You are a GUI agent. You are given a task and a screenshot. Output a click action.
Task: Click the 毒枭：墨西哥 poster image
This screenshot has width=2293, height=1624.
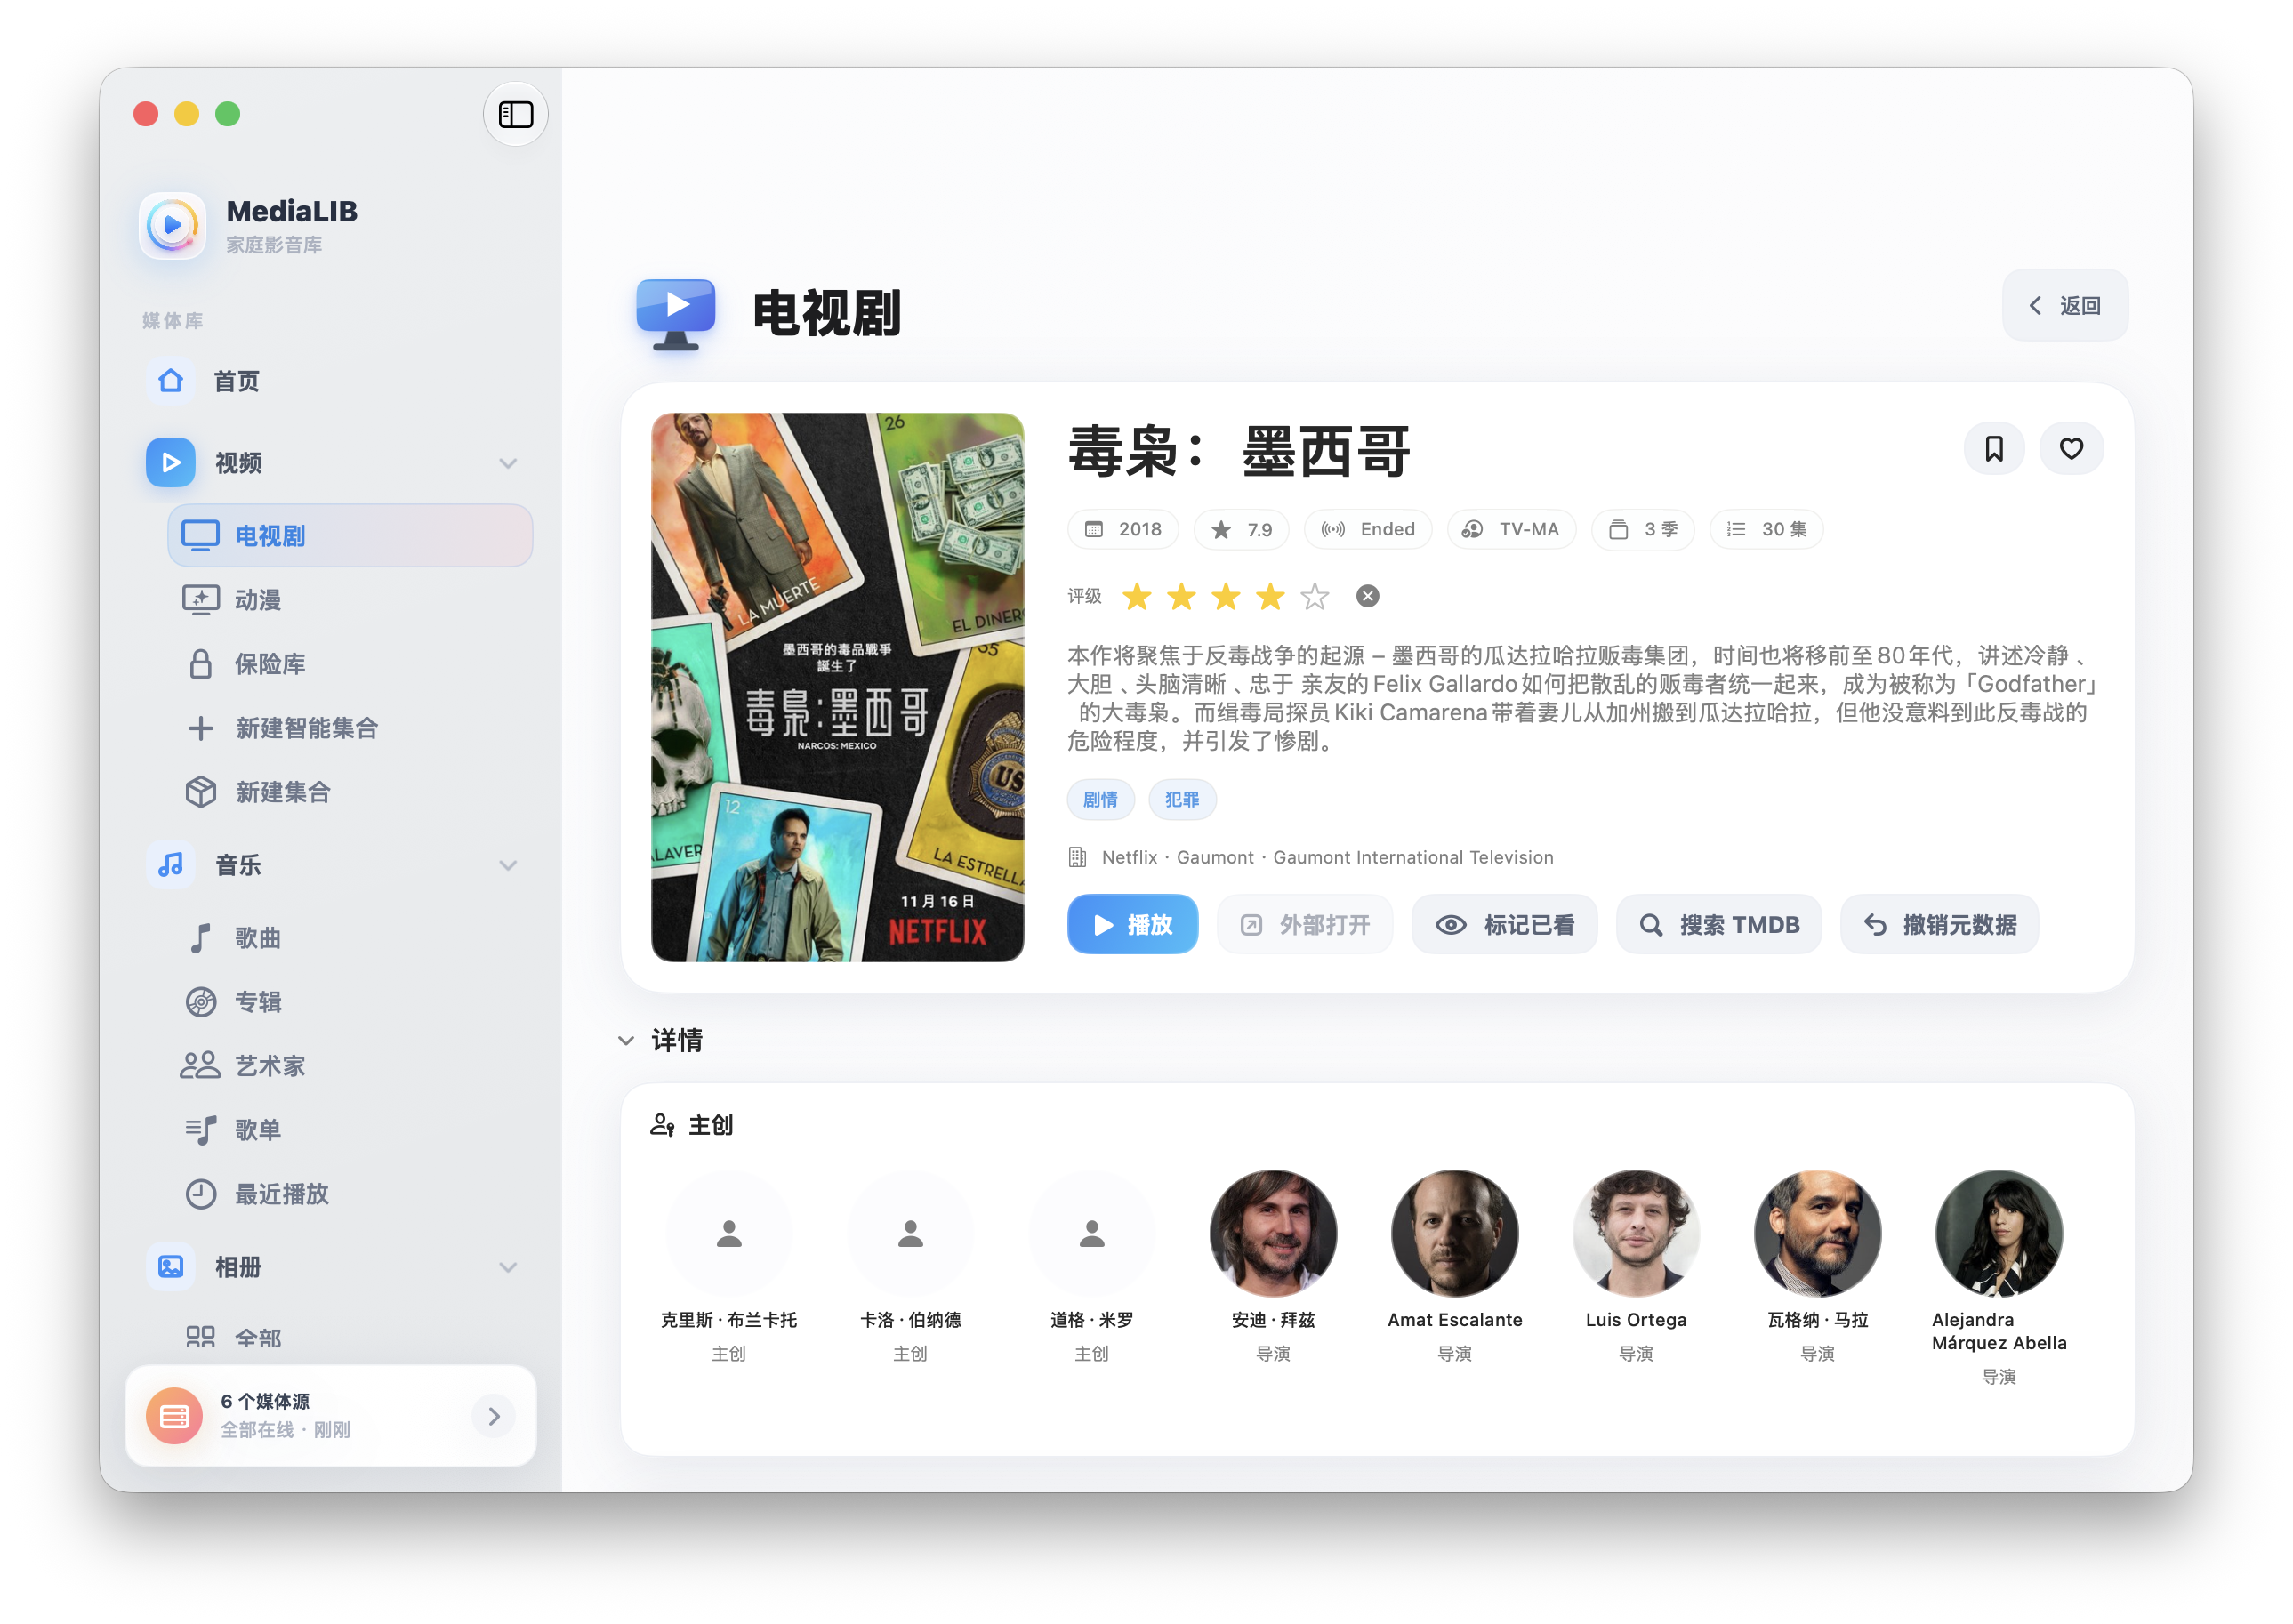coord(838,688)
